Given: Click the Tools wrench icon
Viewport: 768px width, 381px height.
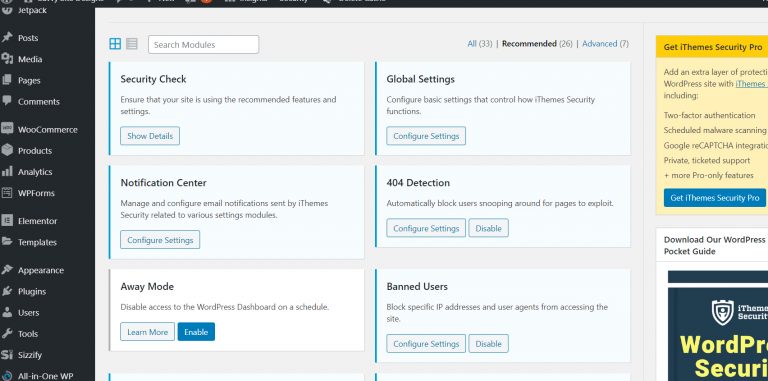Looking at the screenshot, I should [7, 333].
